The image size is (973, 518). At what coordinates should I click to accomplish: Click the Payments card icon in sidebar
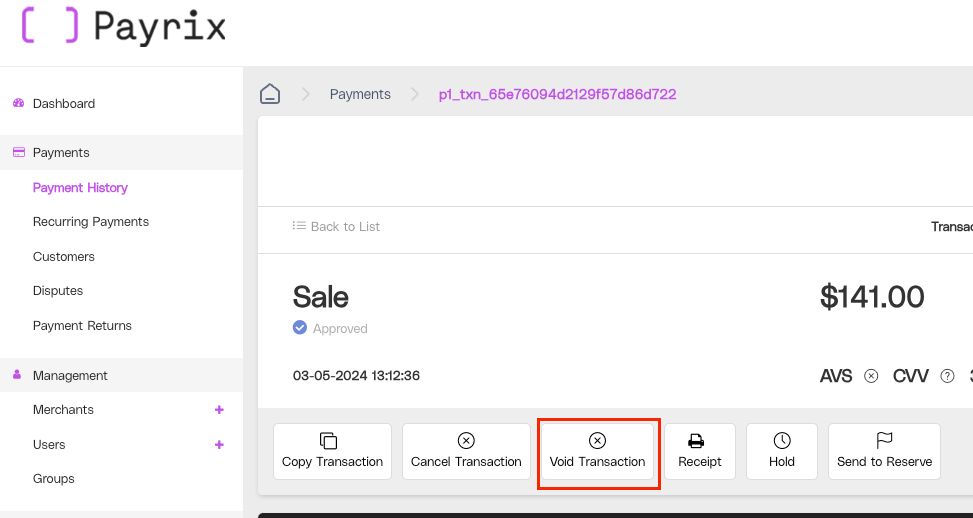coord(19,152)
